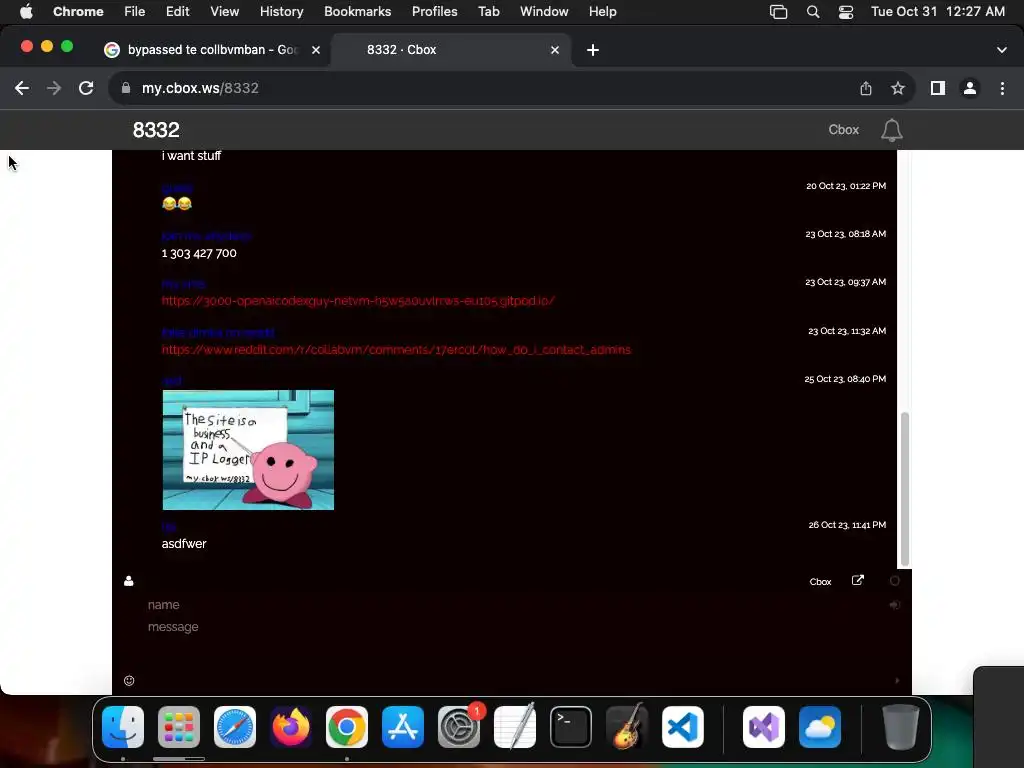Open Launchpad in the Dock
This screenshot has width=1024, height=768.
click(x=179, y=727)
